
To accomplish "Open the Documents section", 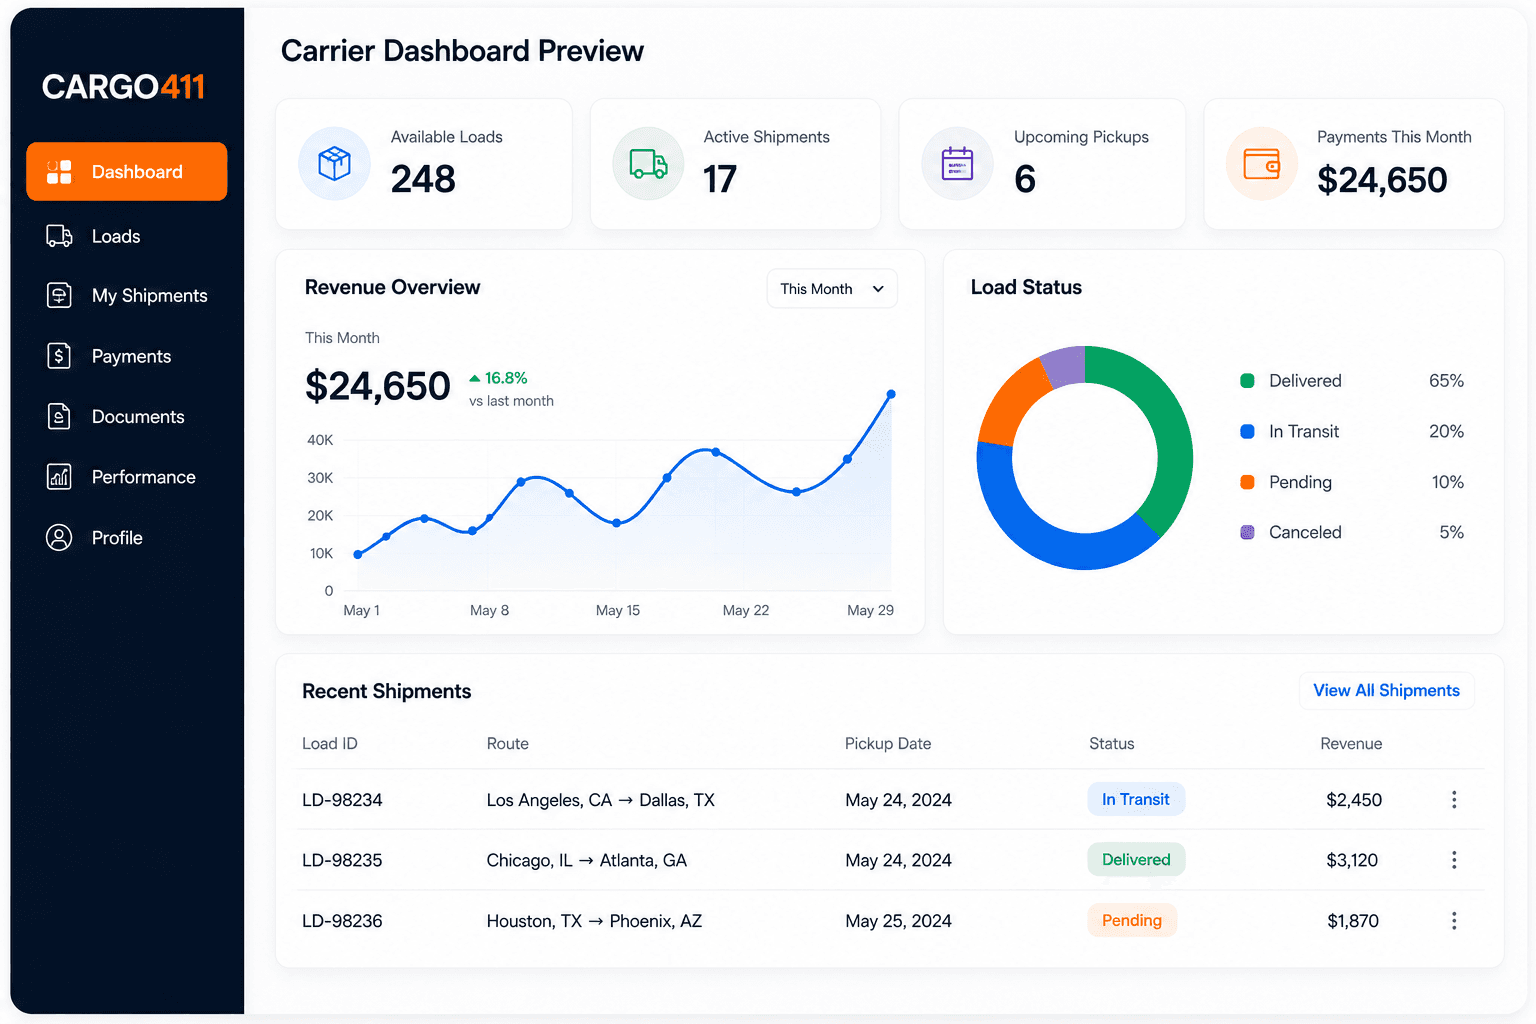I will [x=138, y=417].
